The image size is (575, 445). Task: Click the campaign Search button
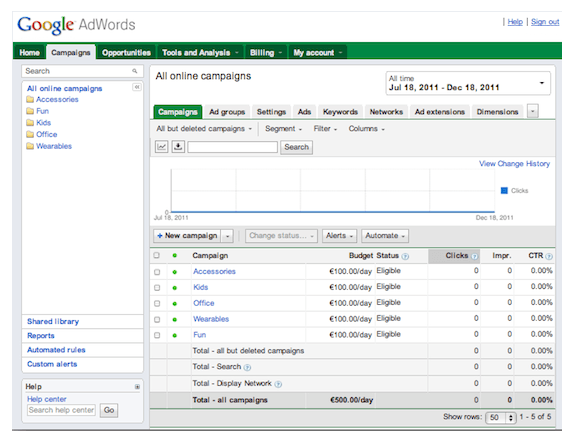[x=296, y=147]
